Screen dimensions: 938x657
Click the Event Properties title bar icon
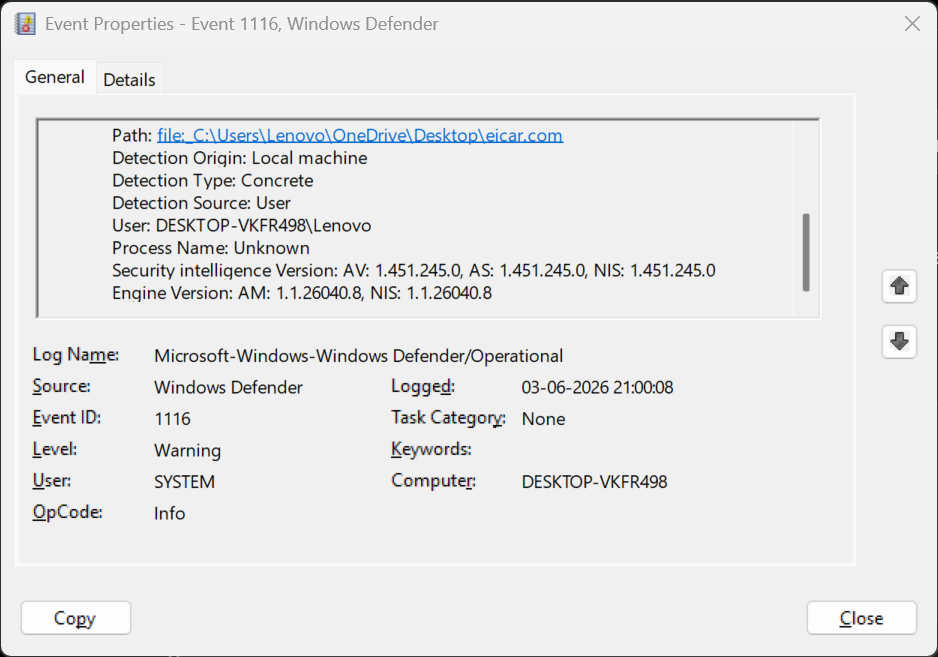click(x=25, y=24)
